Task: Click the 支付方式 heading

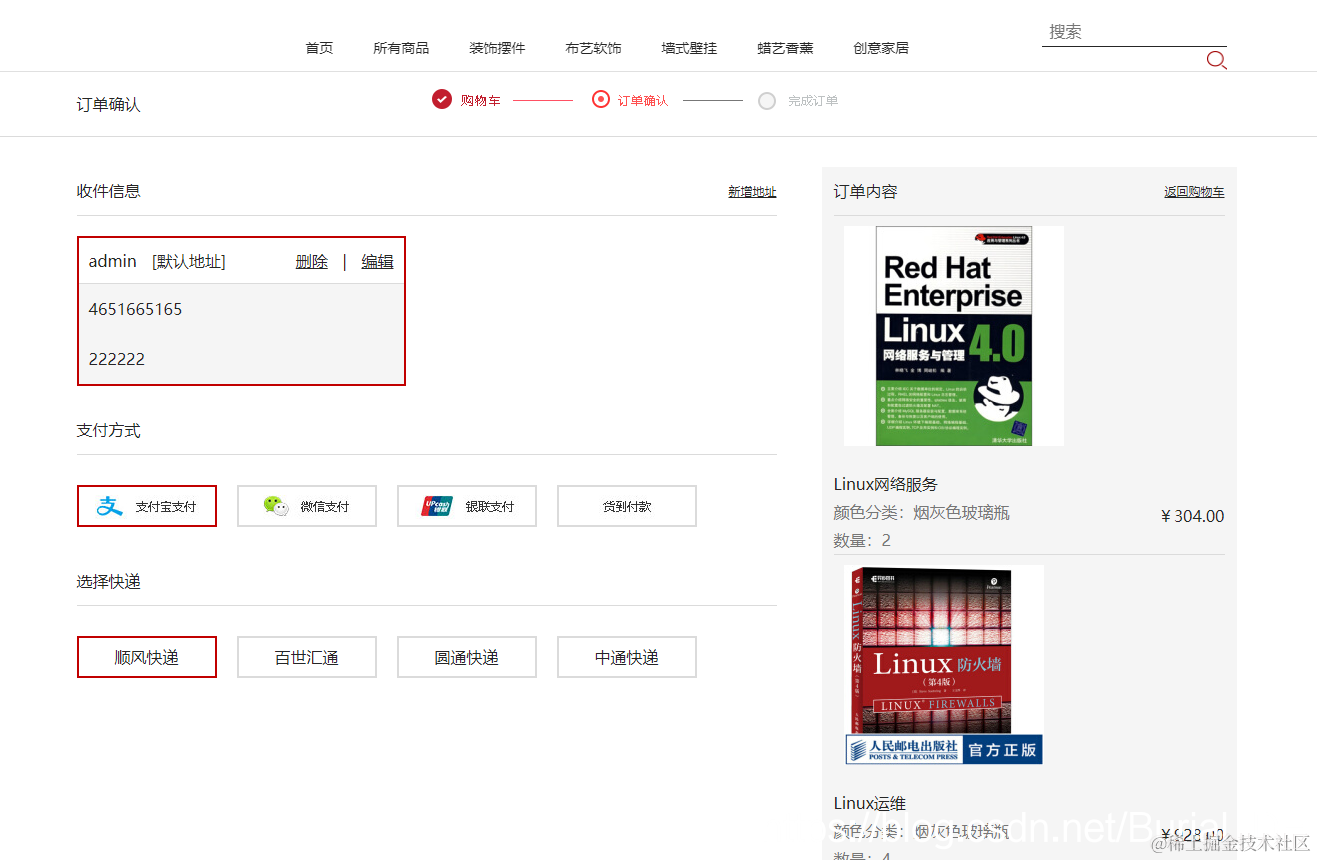Action: click(x=109, y=430)
